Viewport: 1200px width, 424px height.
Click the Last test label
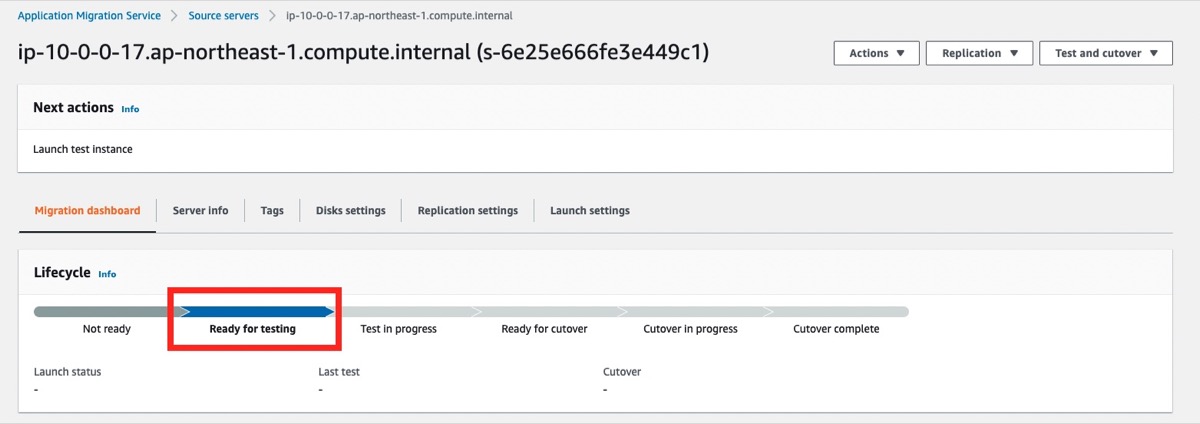[x=339, y=372]
